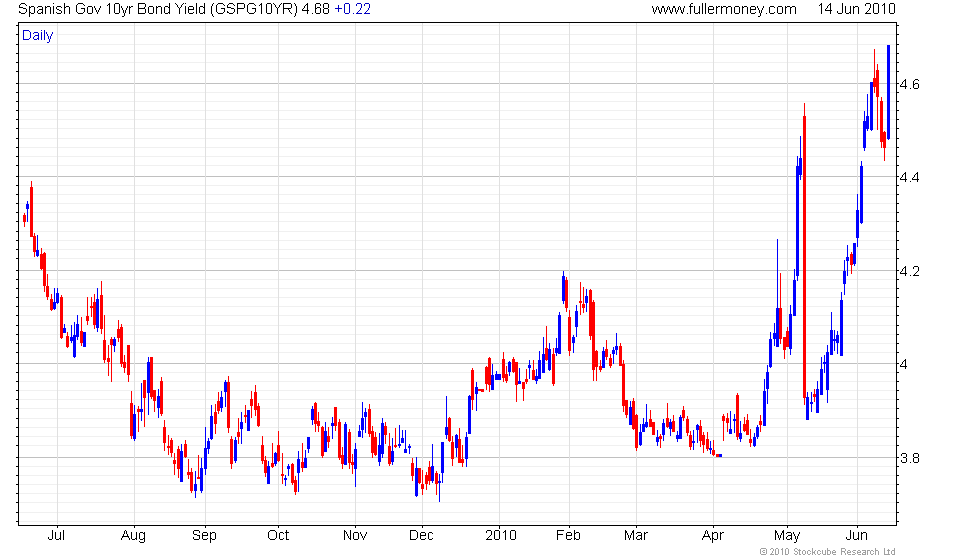The height and width of the screenshot is (560, 980).
Task: Click the Jul x-axis label
Action: (x=57, y=536)
